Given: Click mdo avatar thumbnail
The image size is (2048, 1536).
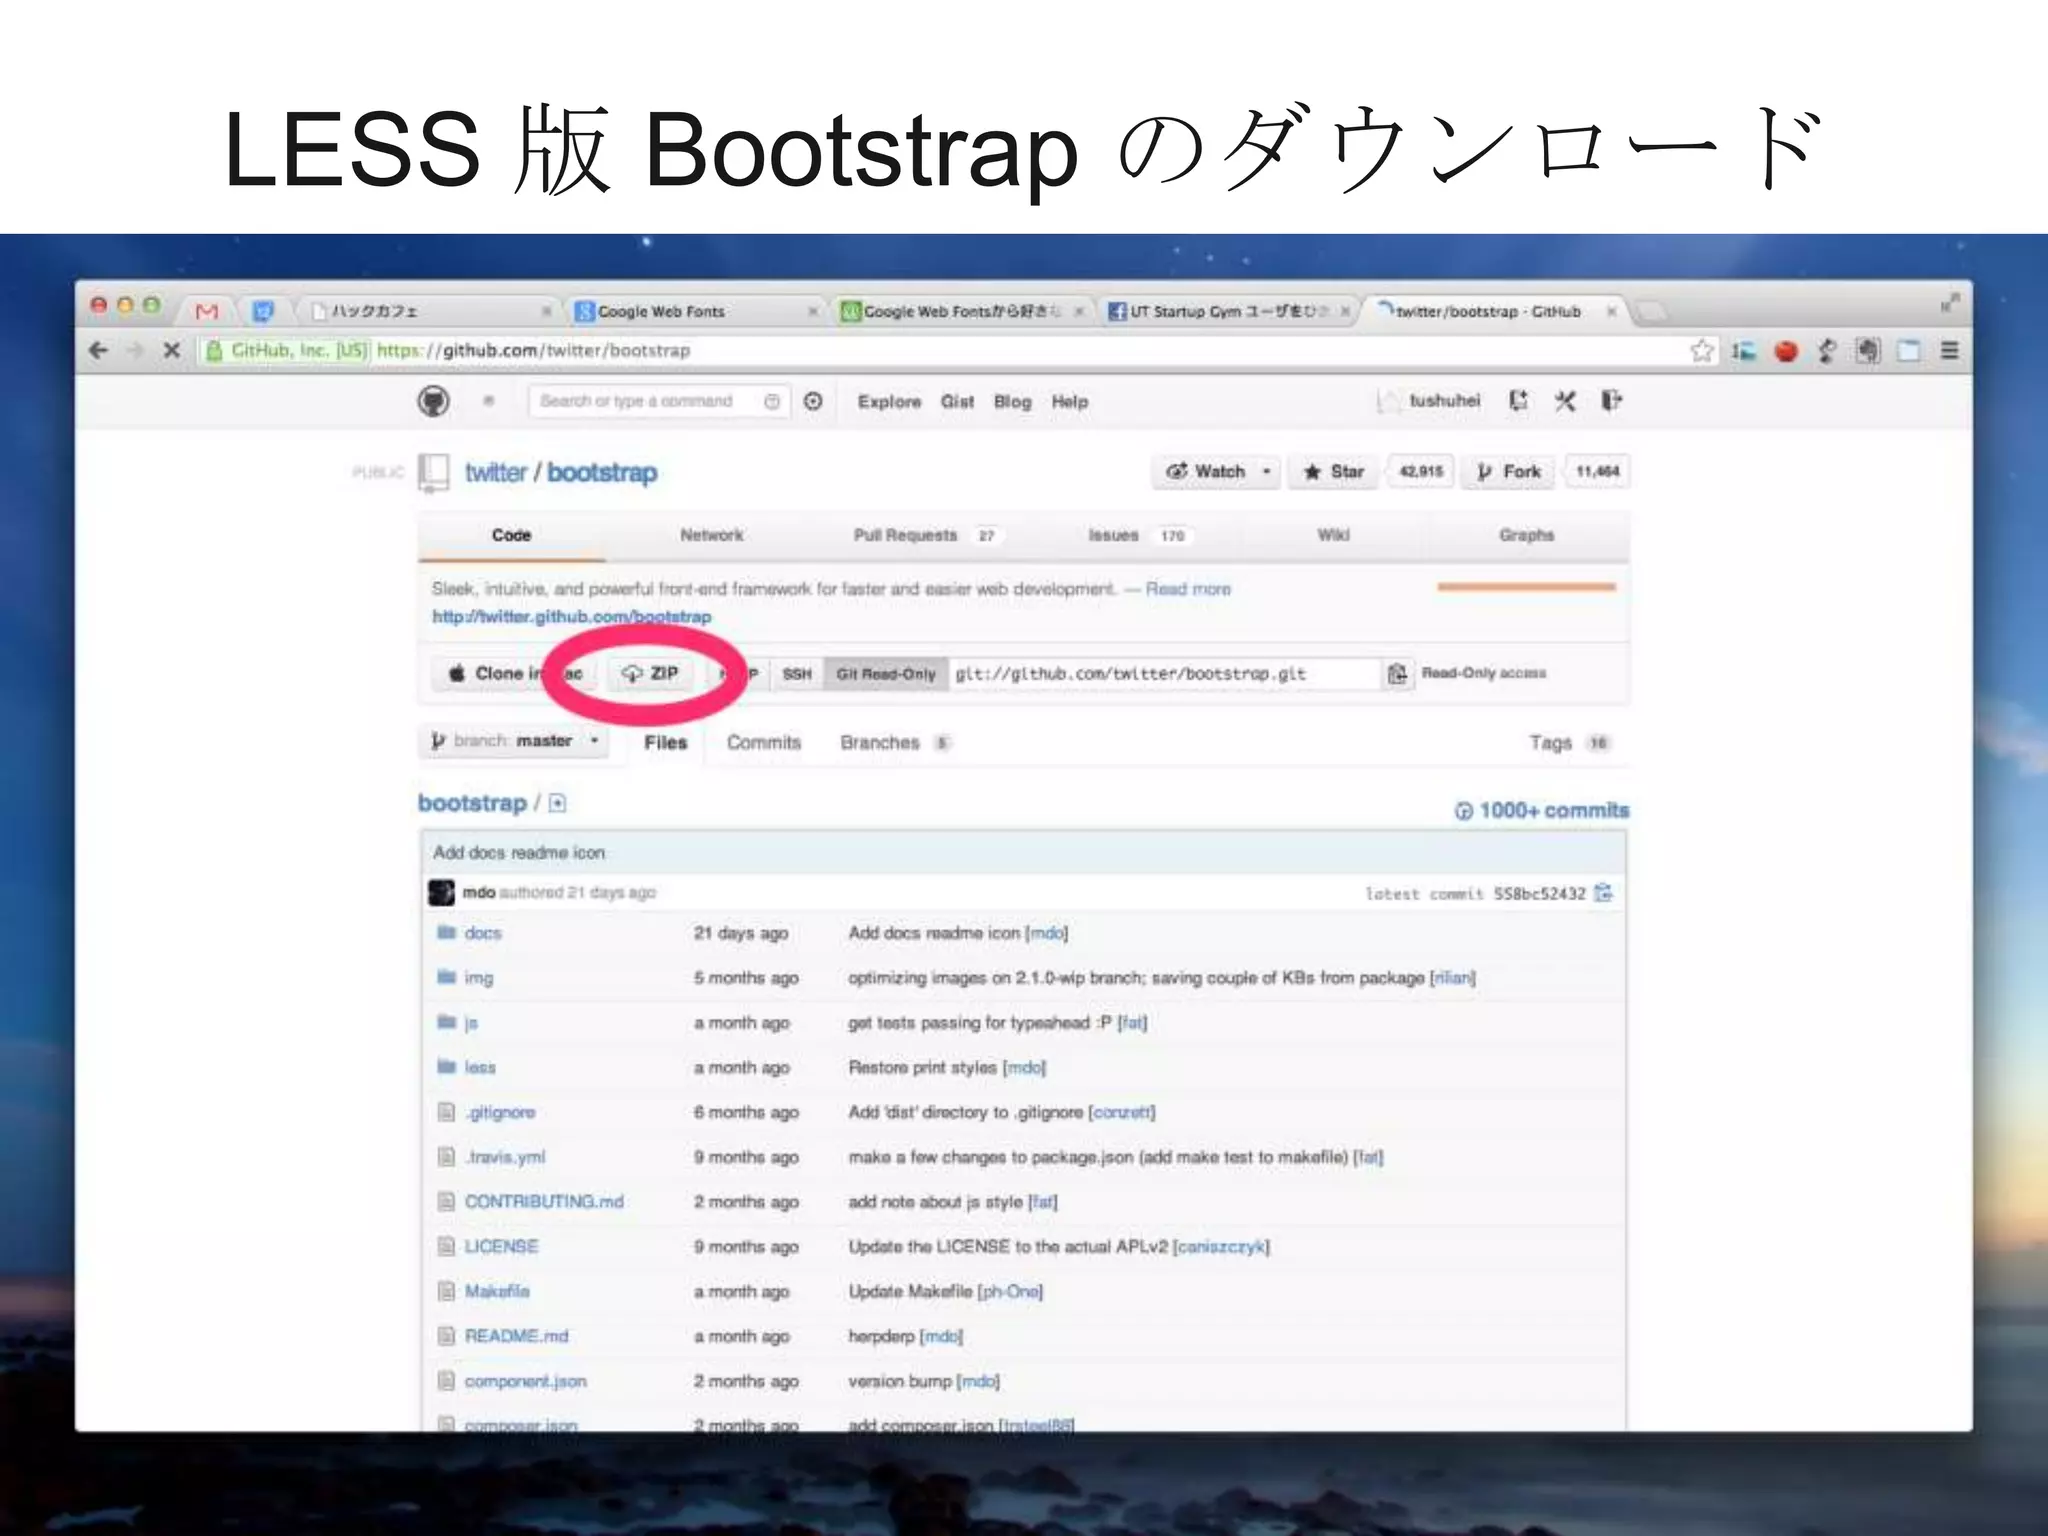Looking at the screenshot, I should tap(441, 892).
